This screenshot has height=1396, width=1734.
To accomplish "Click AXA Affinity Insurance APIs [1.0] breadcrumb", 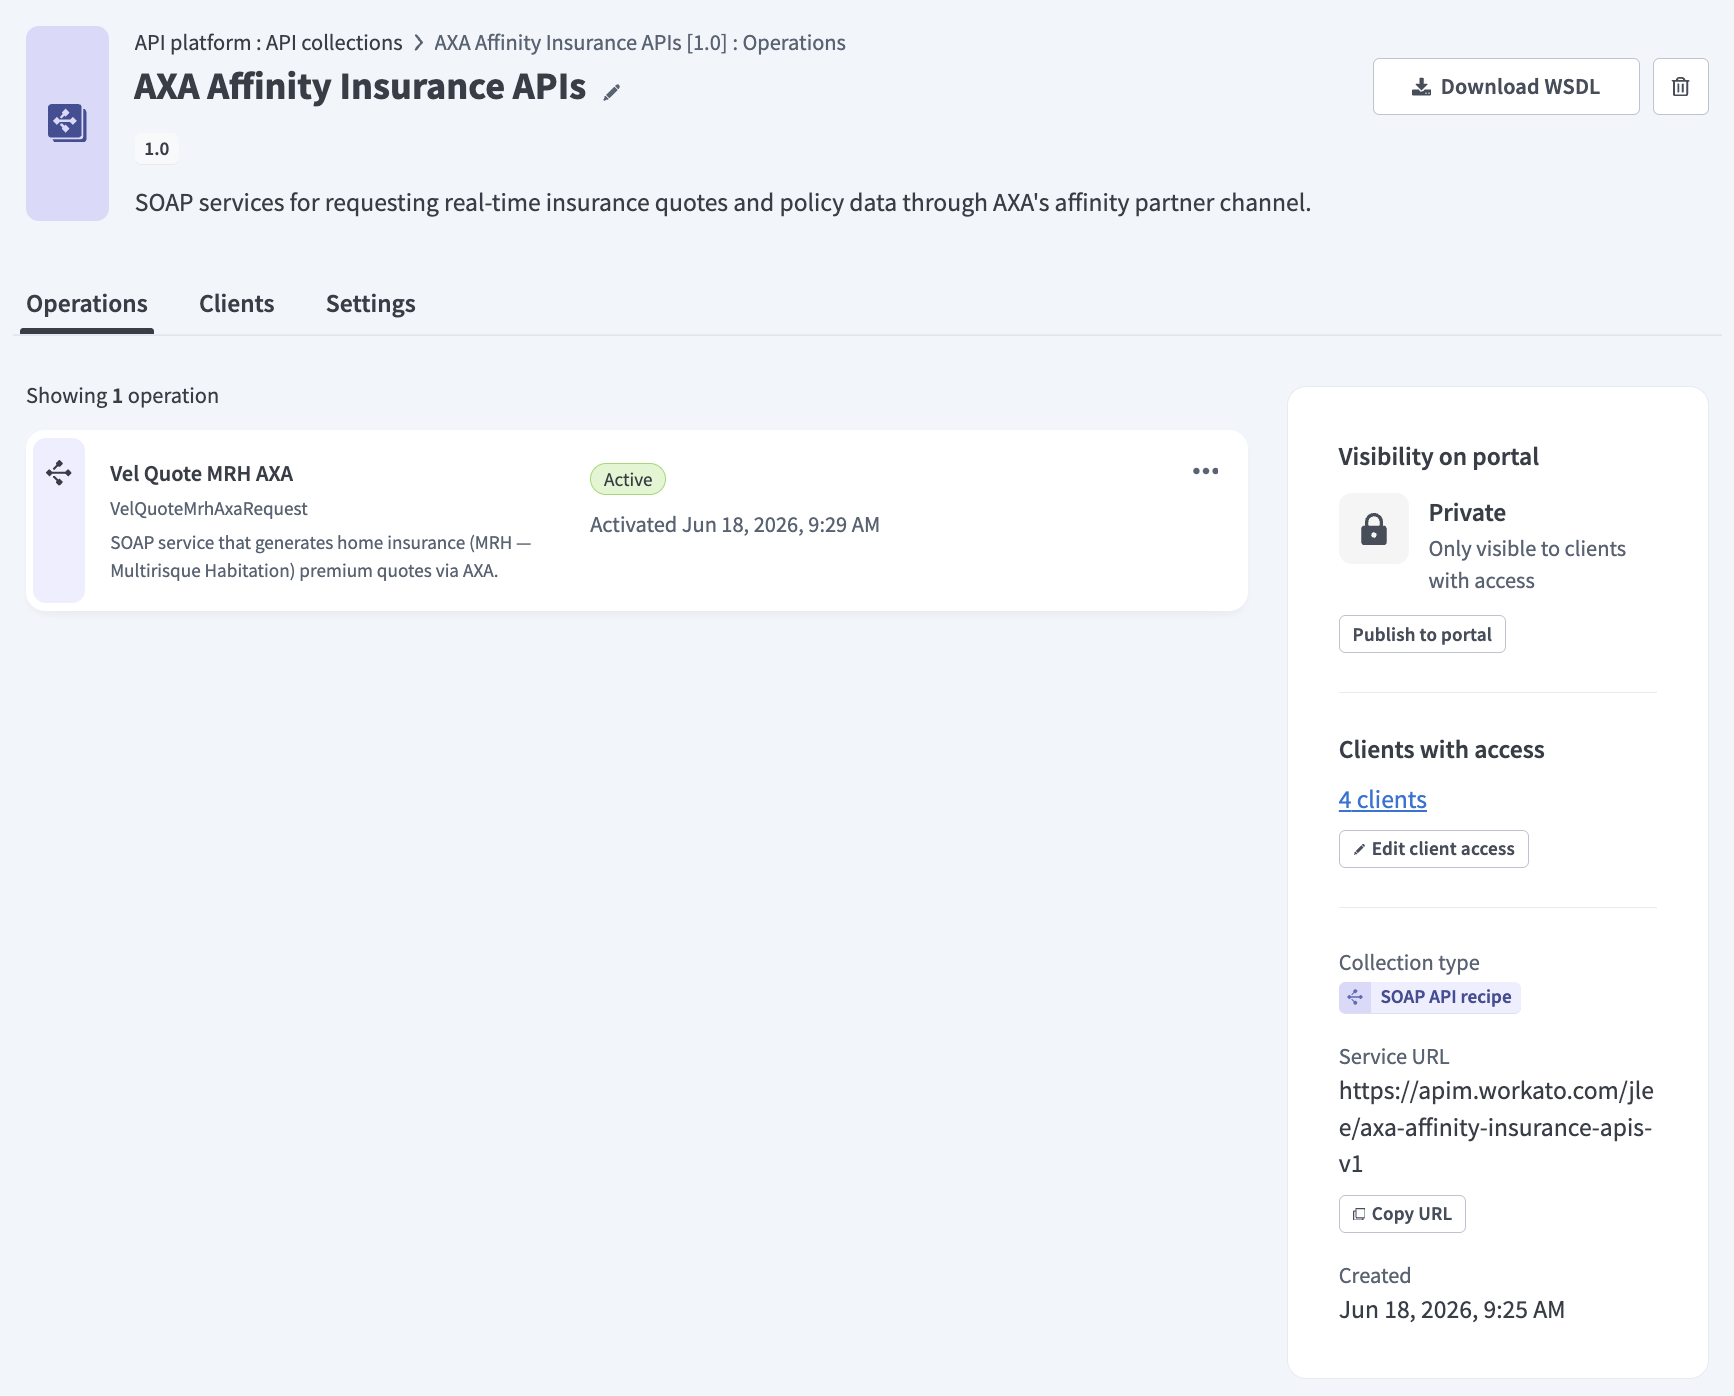I will [x=640, y=43].
